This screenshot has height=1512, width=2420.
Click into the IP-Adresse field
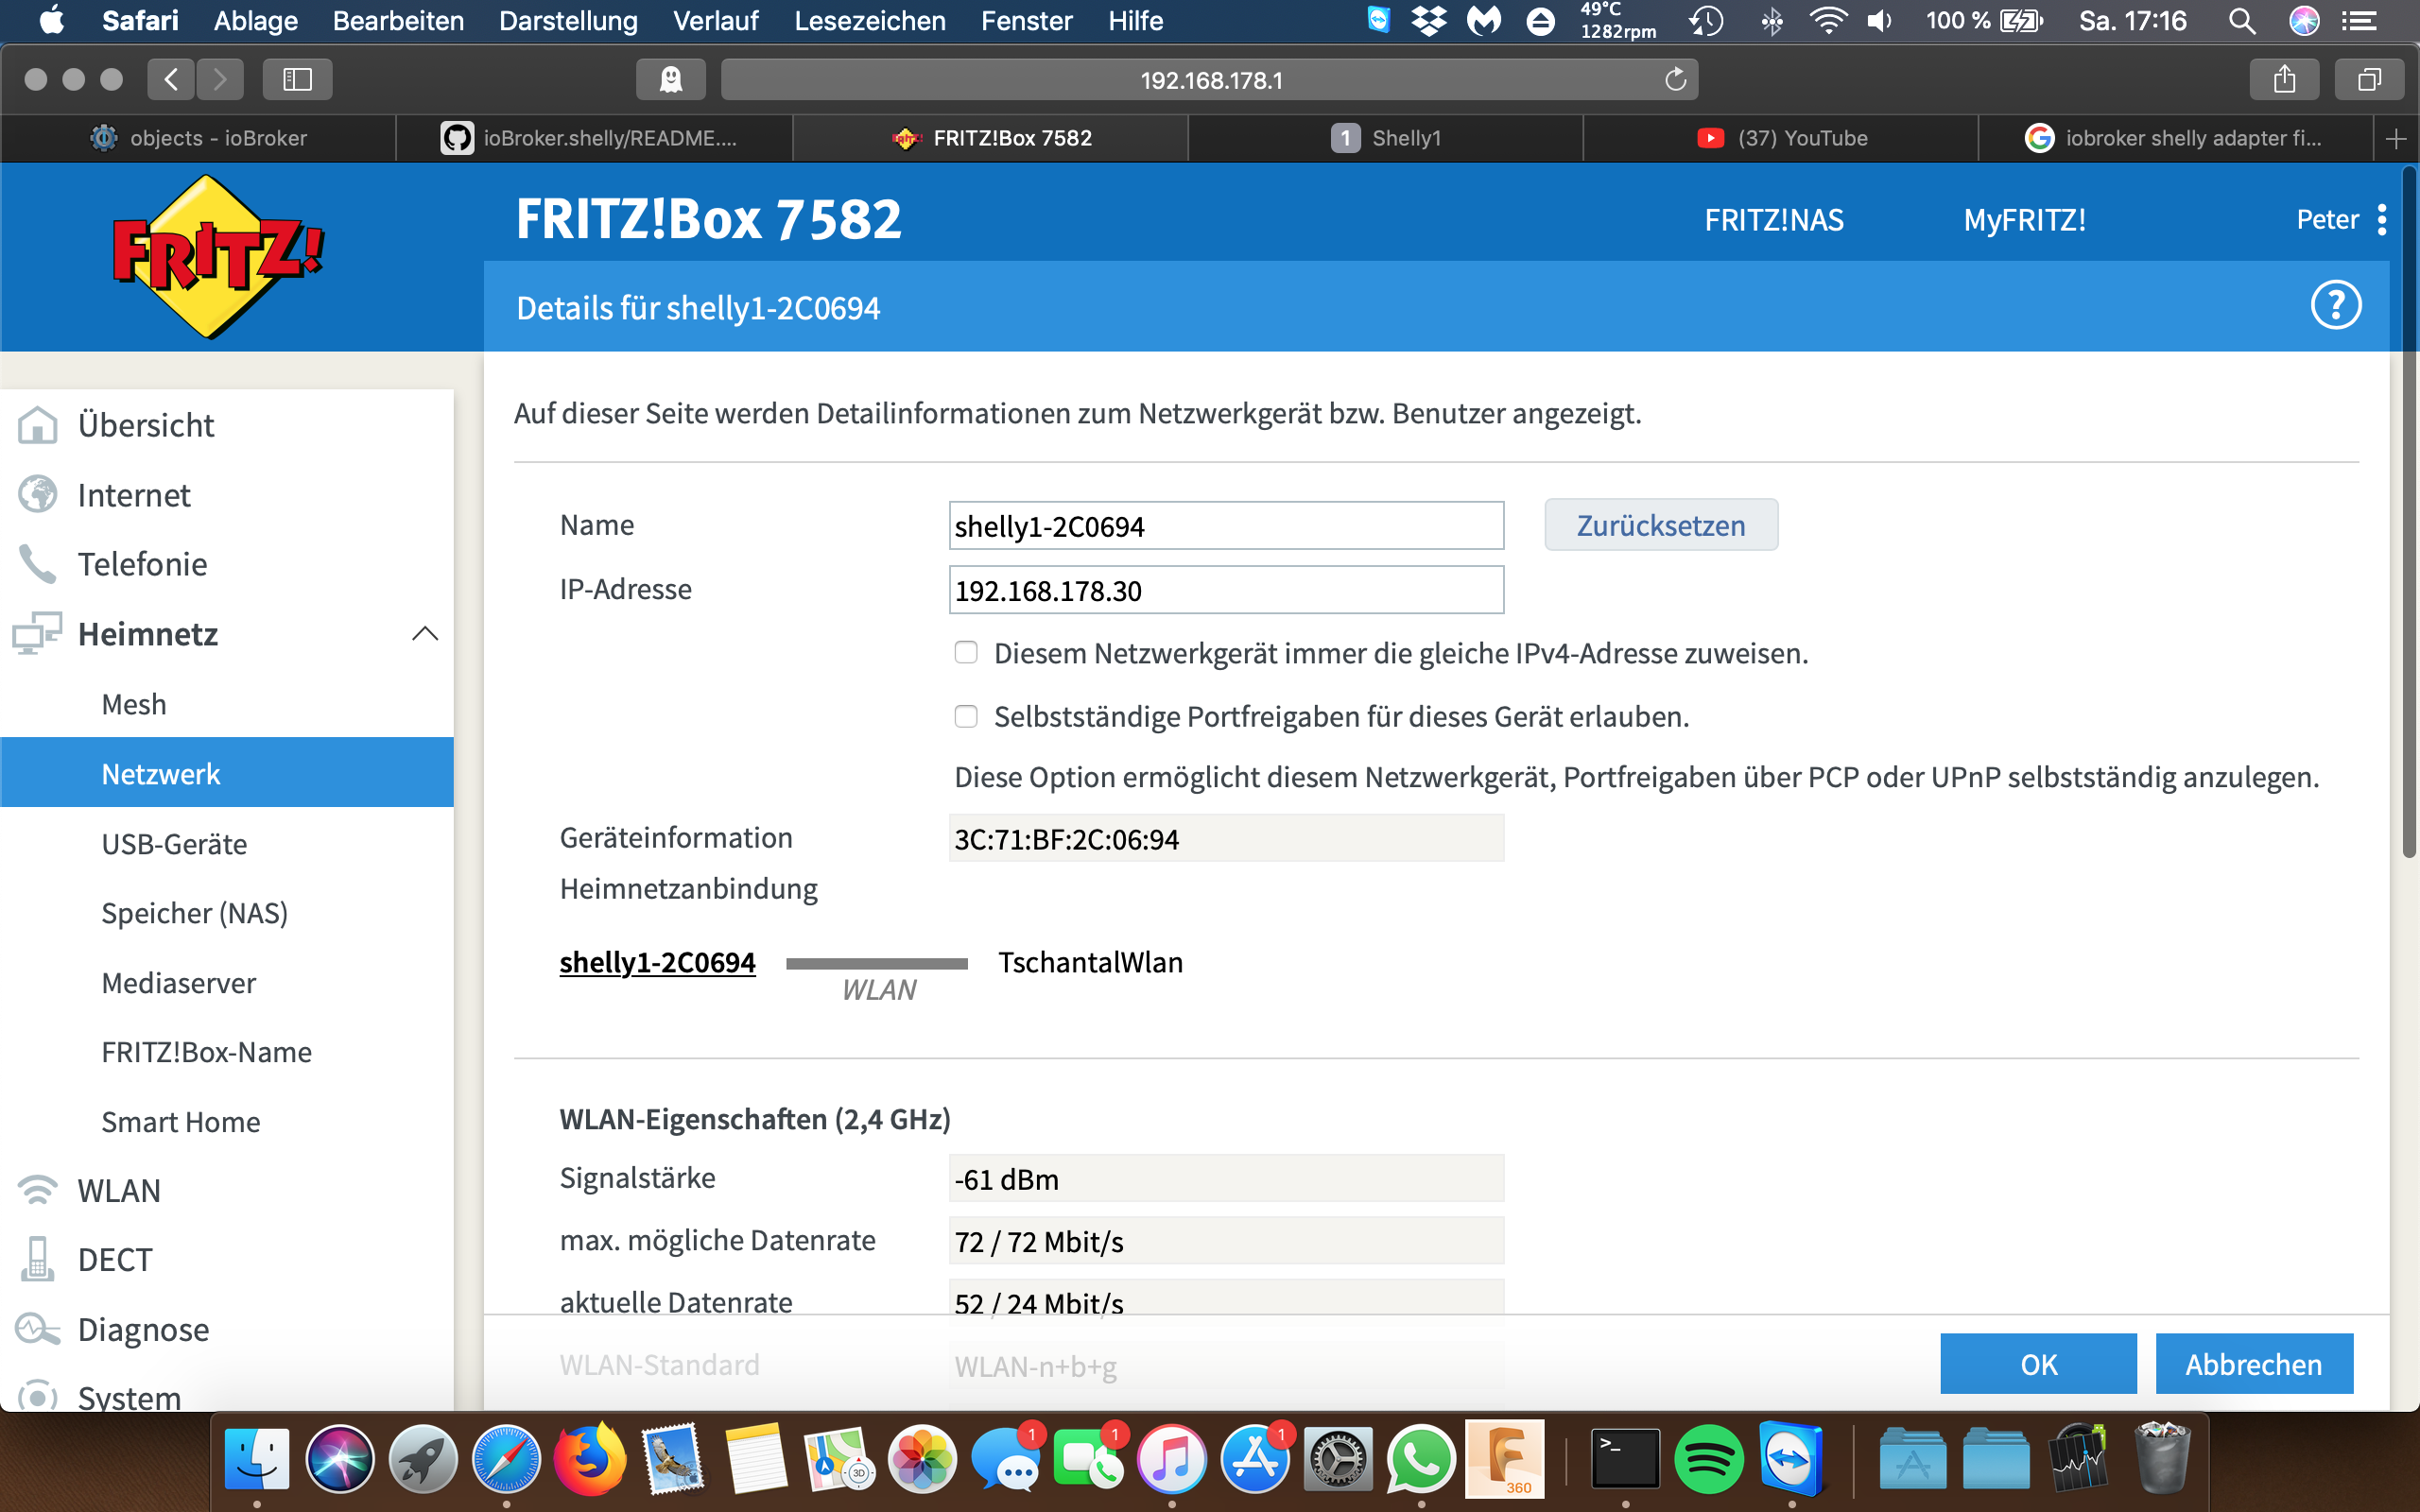point(1225,590)
